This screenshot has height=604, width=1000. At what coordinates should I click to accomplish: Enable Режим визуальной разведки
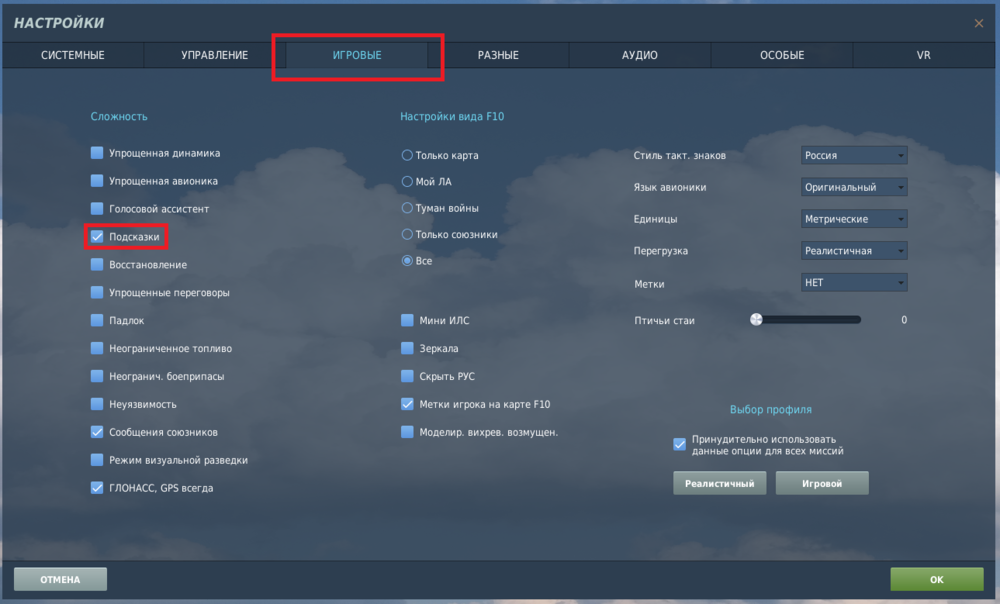click(x=97, y=460)
